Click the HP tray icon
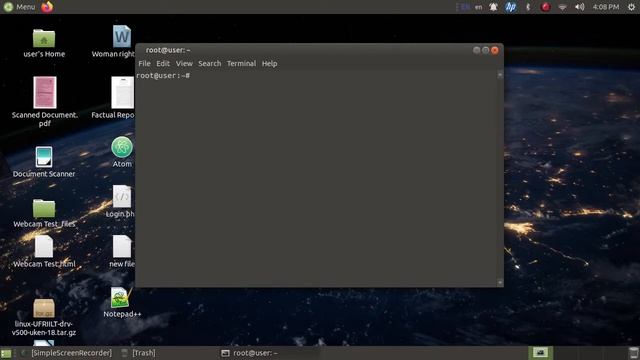This screenshot has width=640, height=360. (510, 7)
